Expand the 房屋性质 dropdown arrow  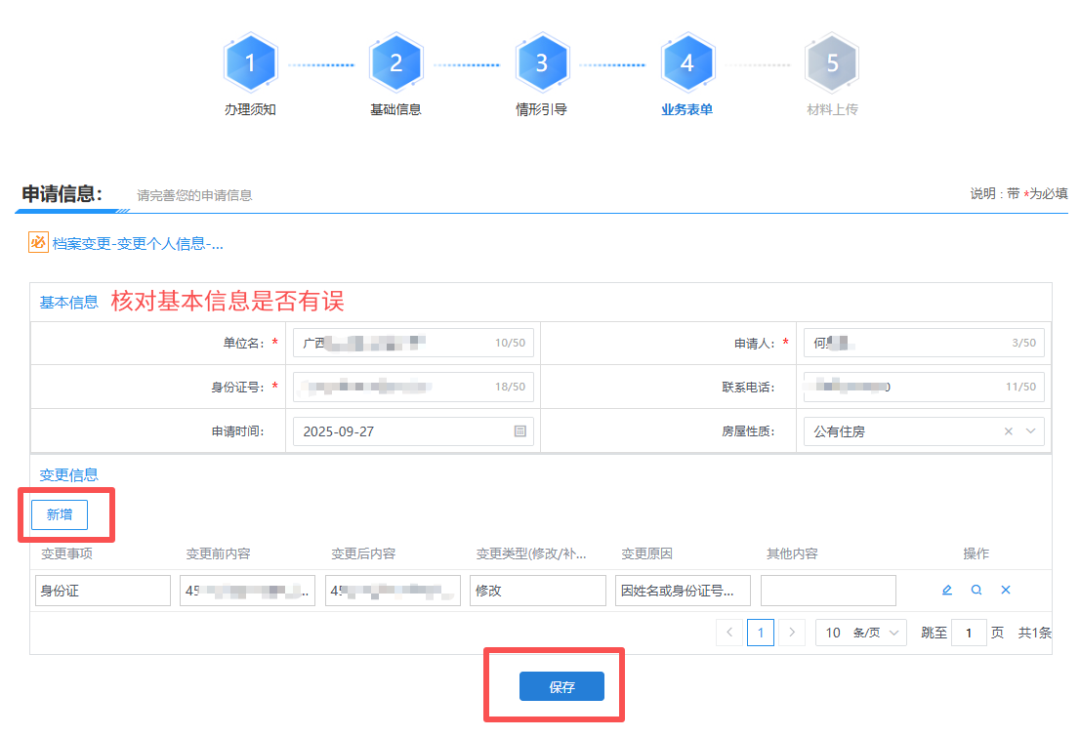coord(1030,432)
